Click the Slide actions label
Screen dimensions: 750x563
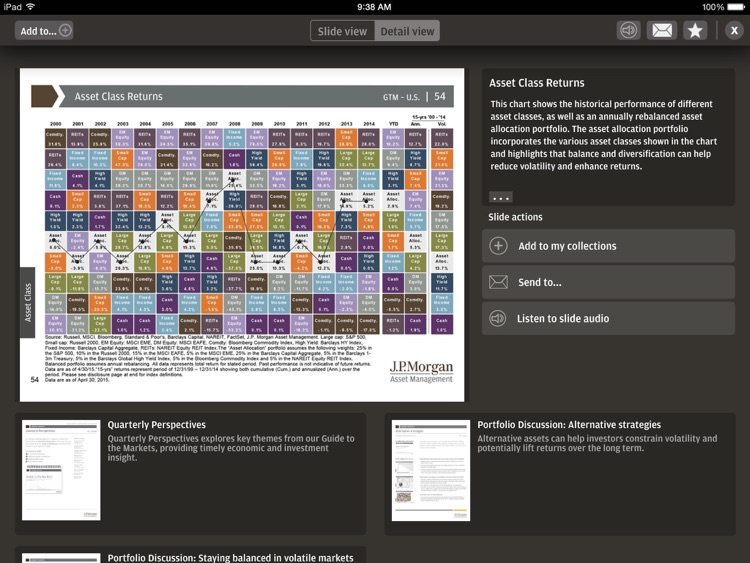coord(515,217)
